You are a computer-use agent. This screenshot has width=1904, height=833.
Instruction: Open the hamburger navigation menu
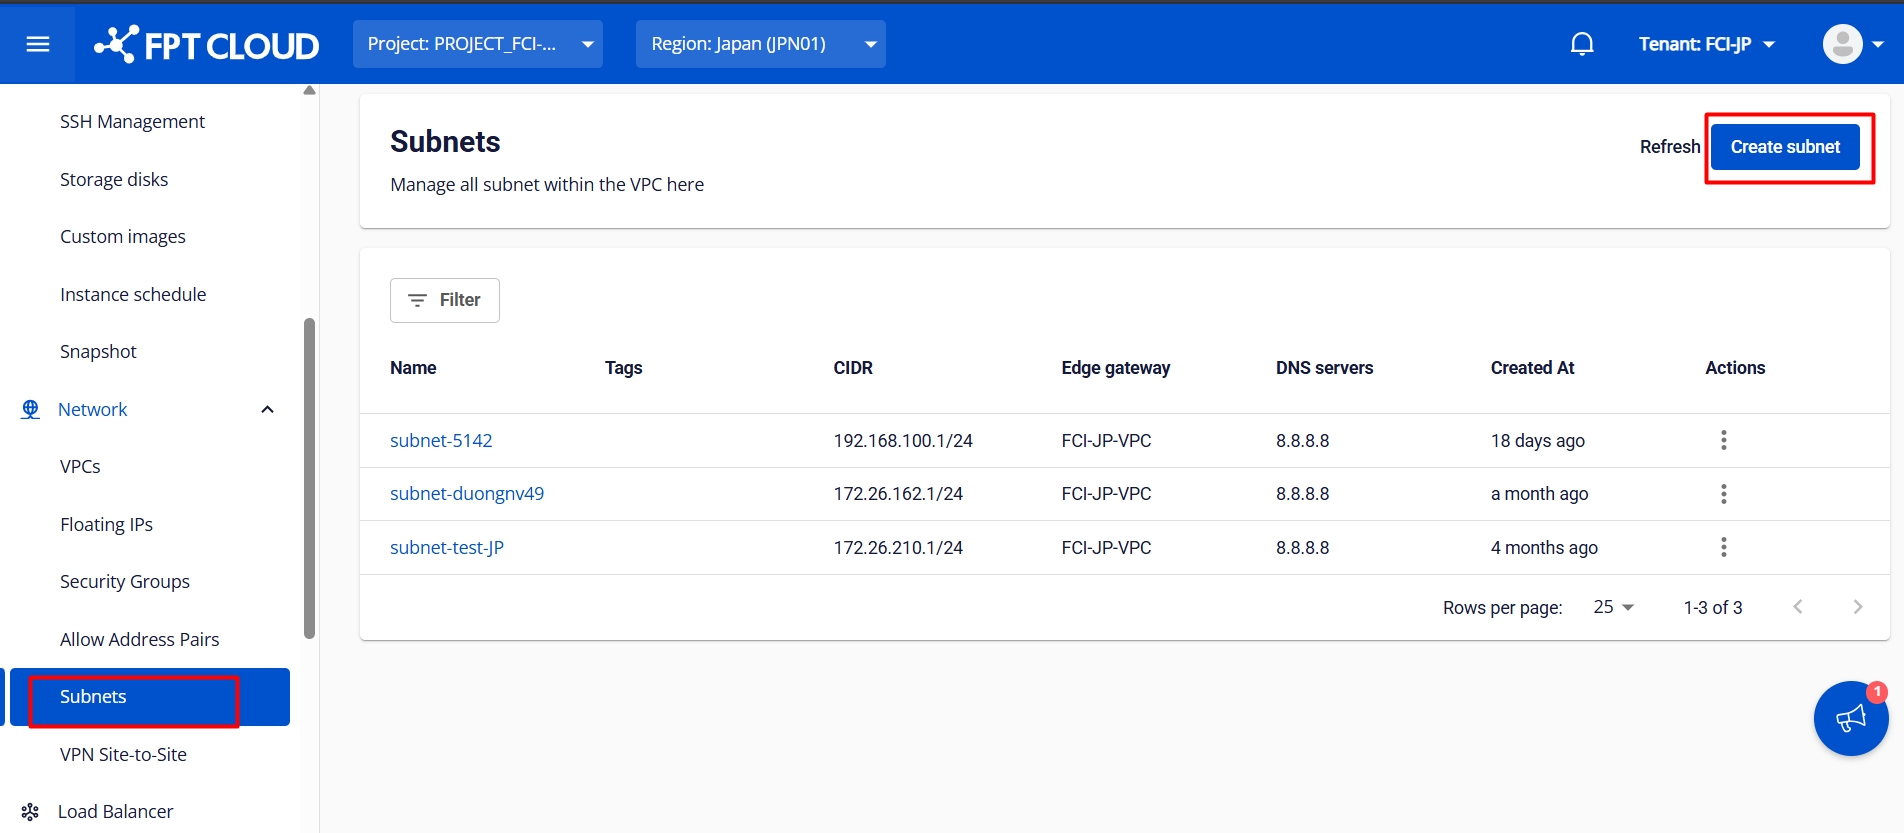point(38,44)
